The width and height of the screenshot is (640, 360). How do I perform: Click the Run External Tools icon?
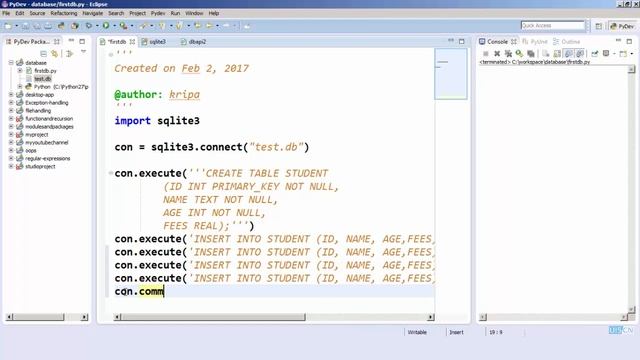[123, 26]
